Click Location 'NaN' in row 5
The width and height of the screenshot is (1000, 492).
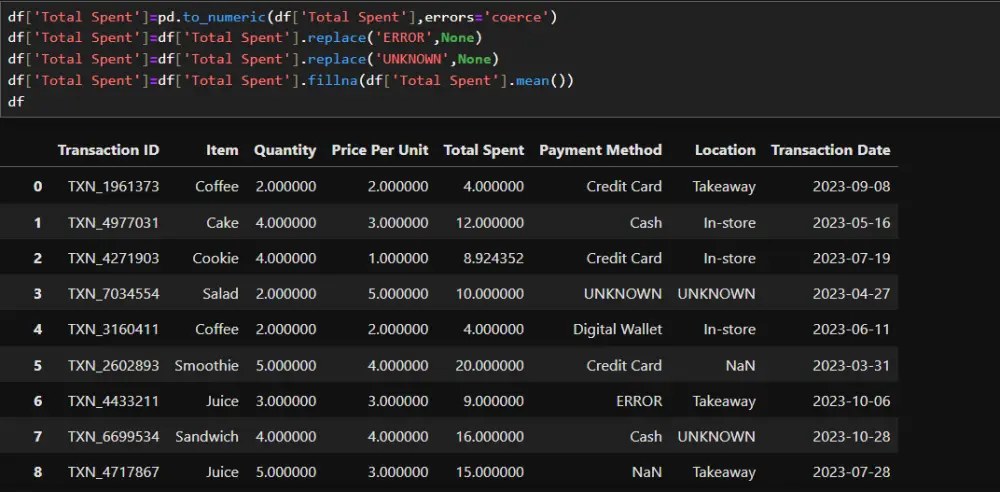pyautogui.click(x=742, y=365)
